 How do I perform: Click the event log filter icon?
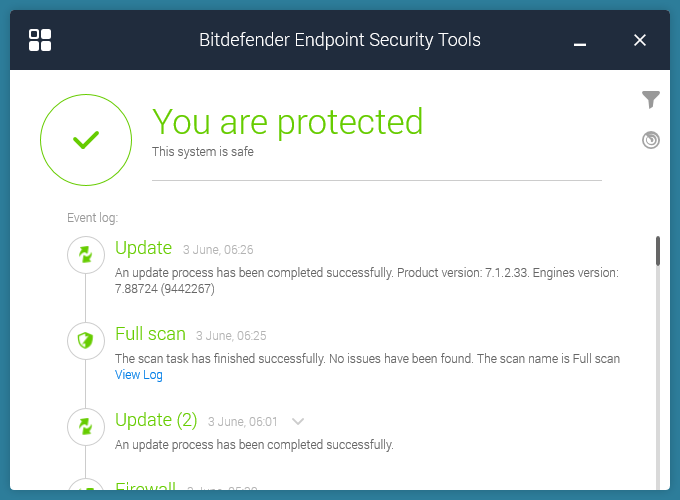(x=651, y=99)
